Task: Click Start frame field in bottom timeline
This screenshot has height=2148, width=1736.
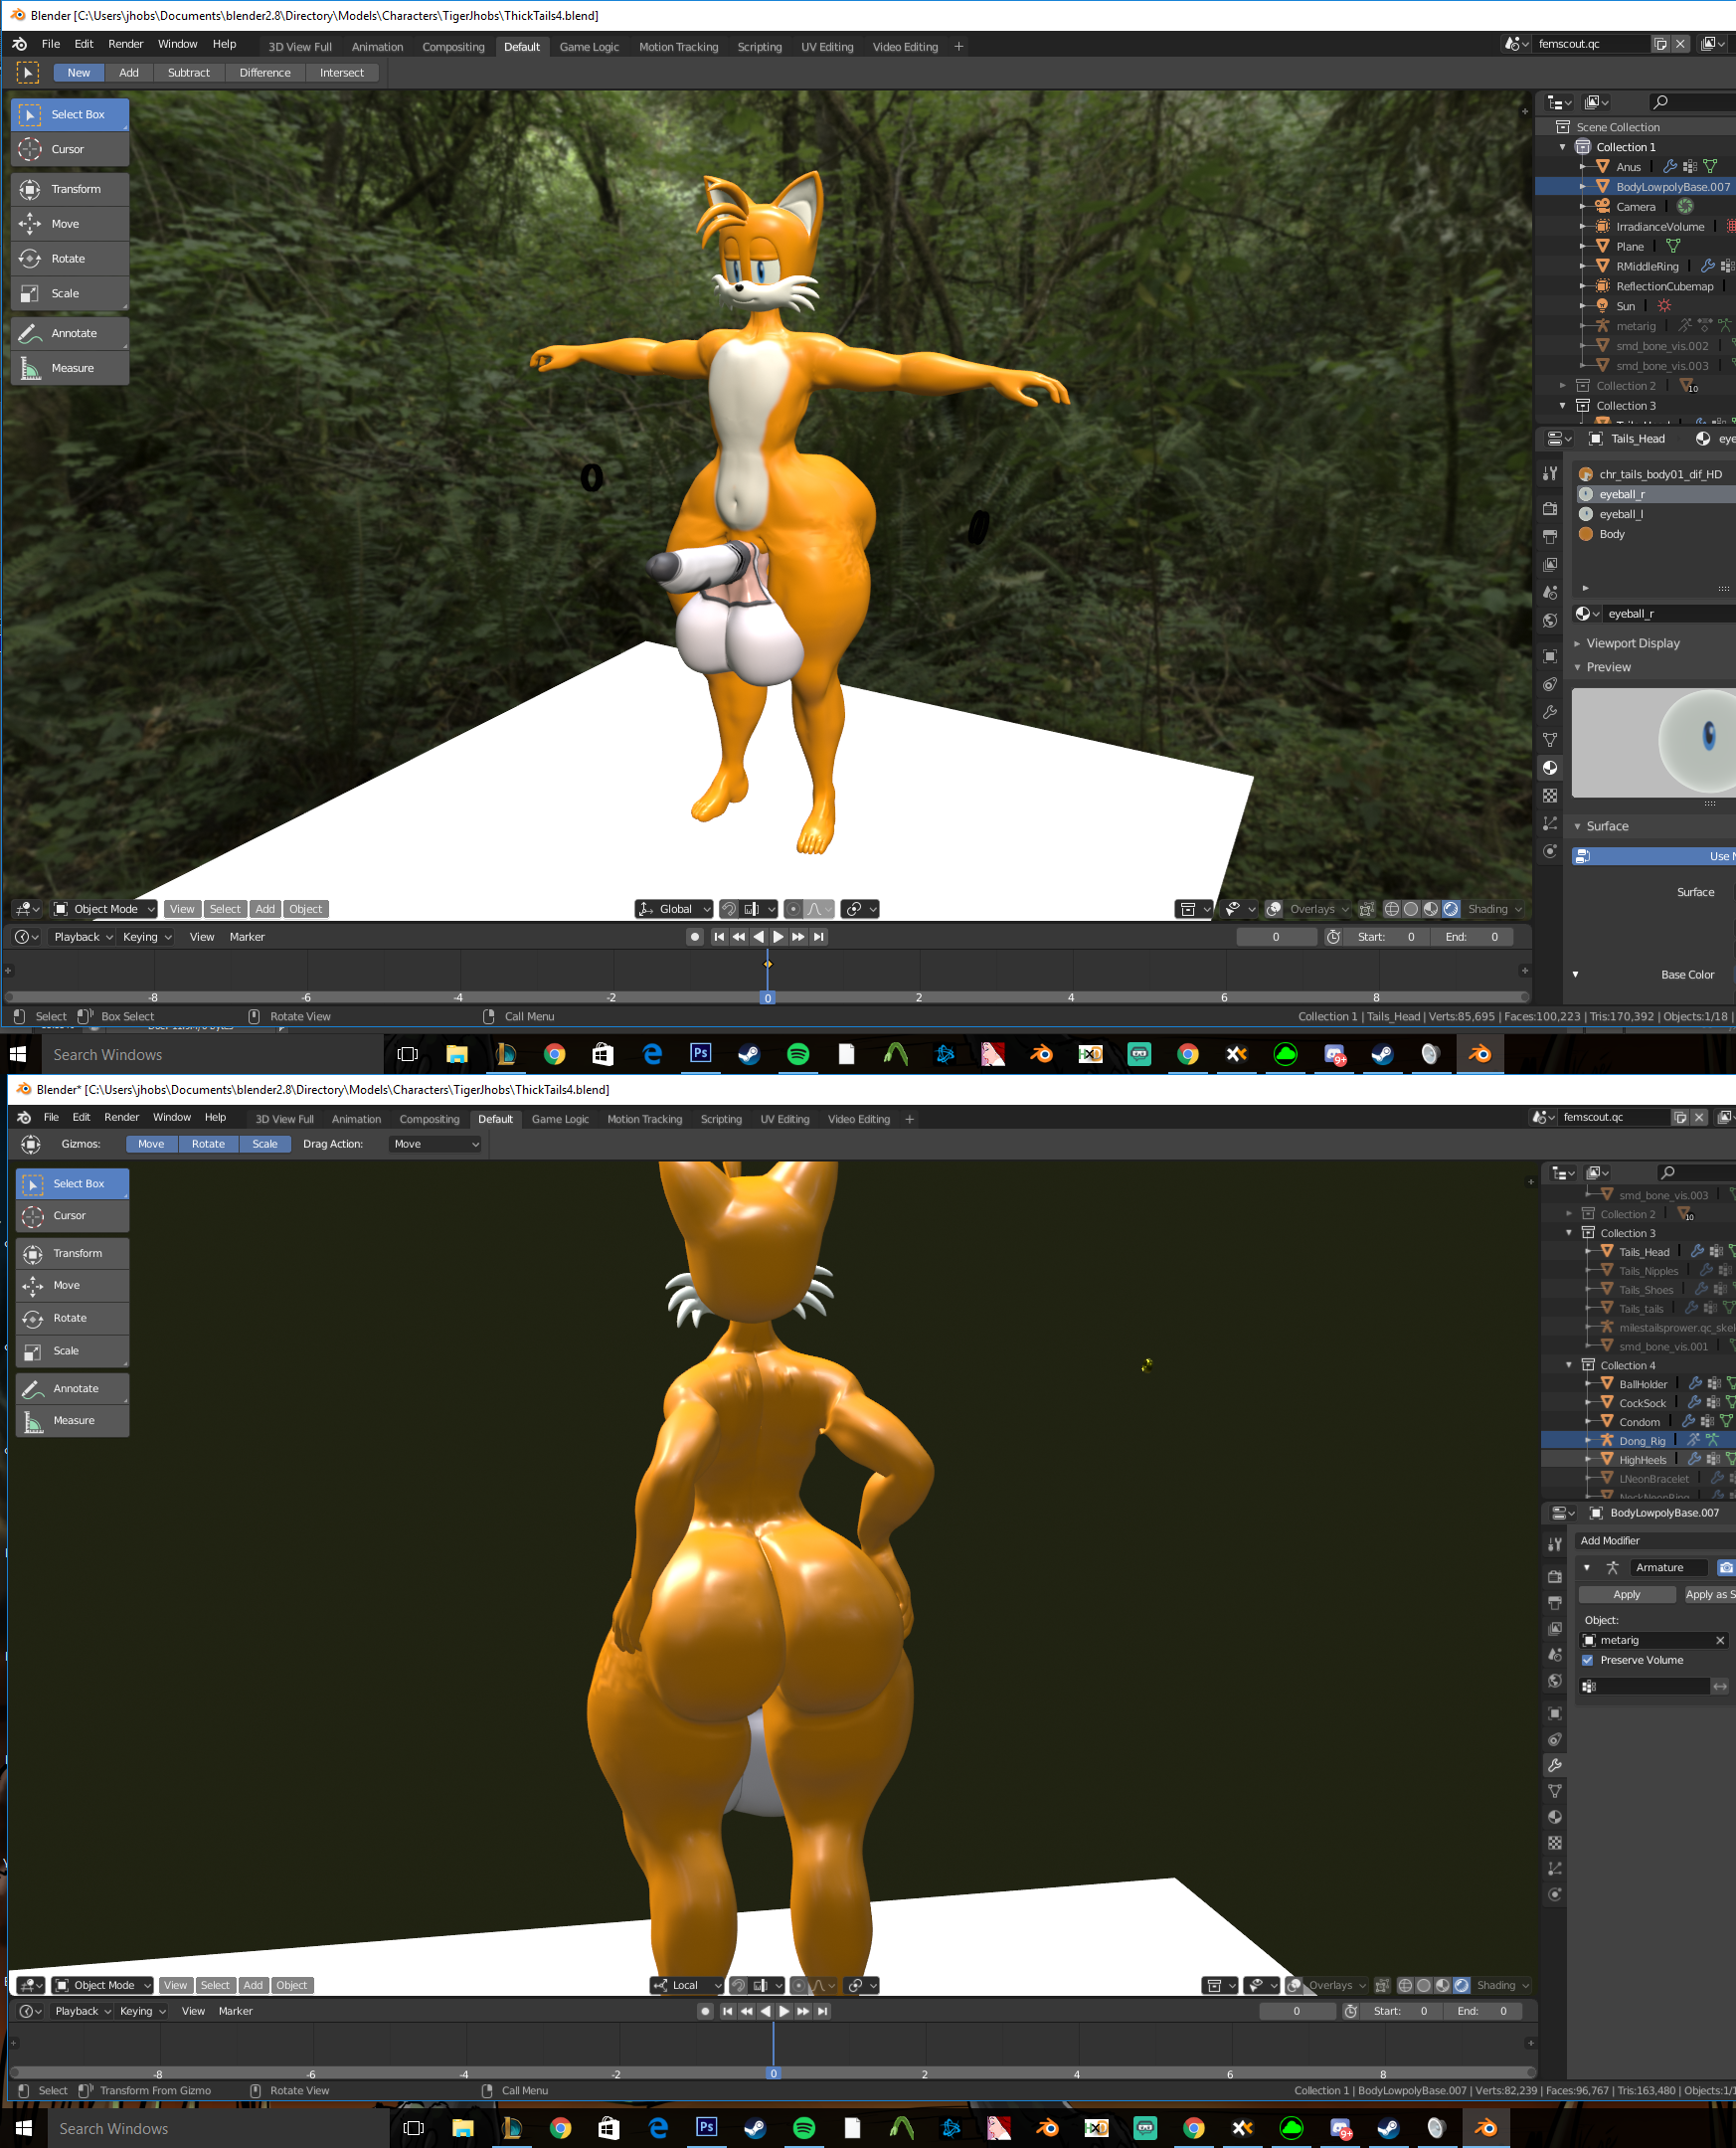Action: pos(1399,2011)
